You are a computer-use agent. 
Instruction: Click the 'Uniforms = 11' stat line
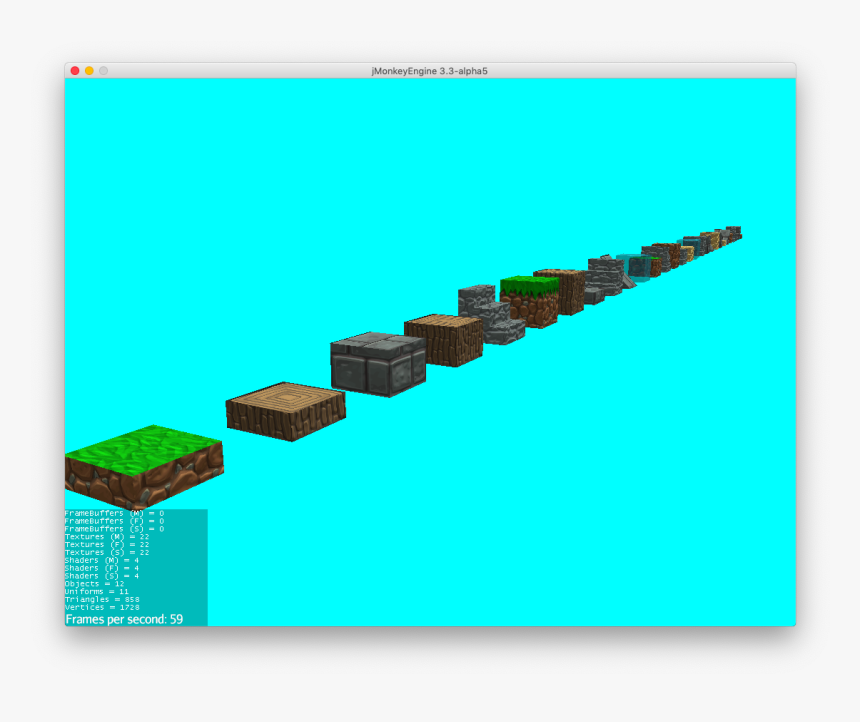[97, 591]
